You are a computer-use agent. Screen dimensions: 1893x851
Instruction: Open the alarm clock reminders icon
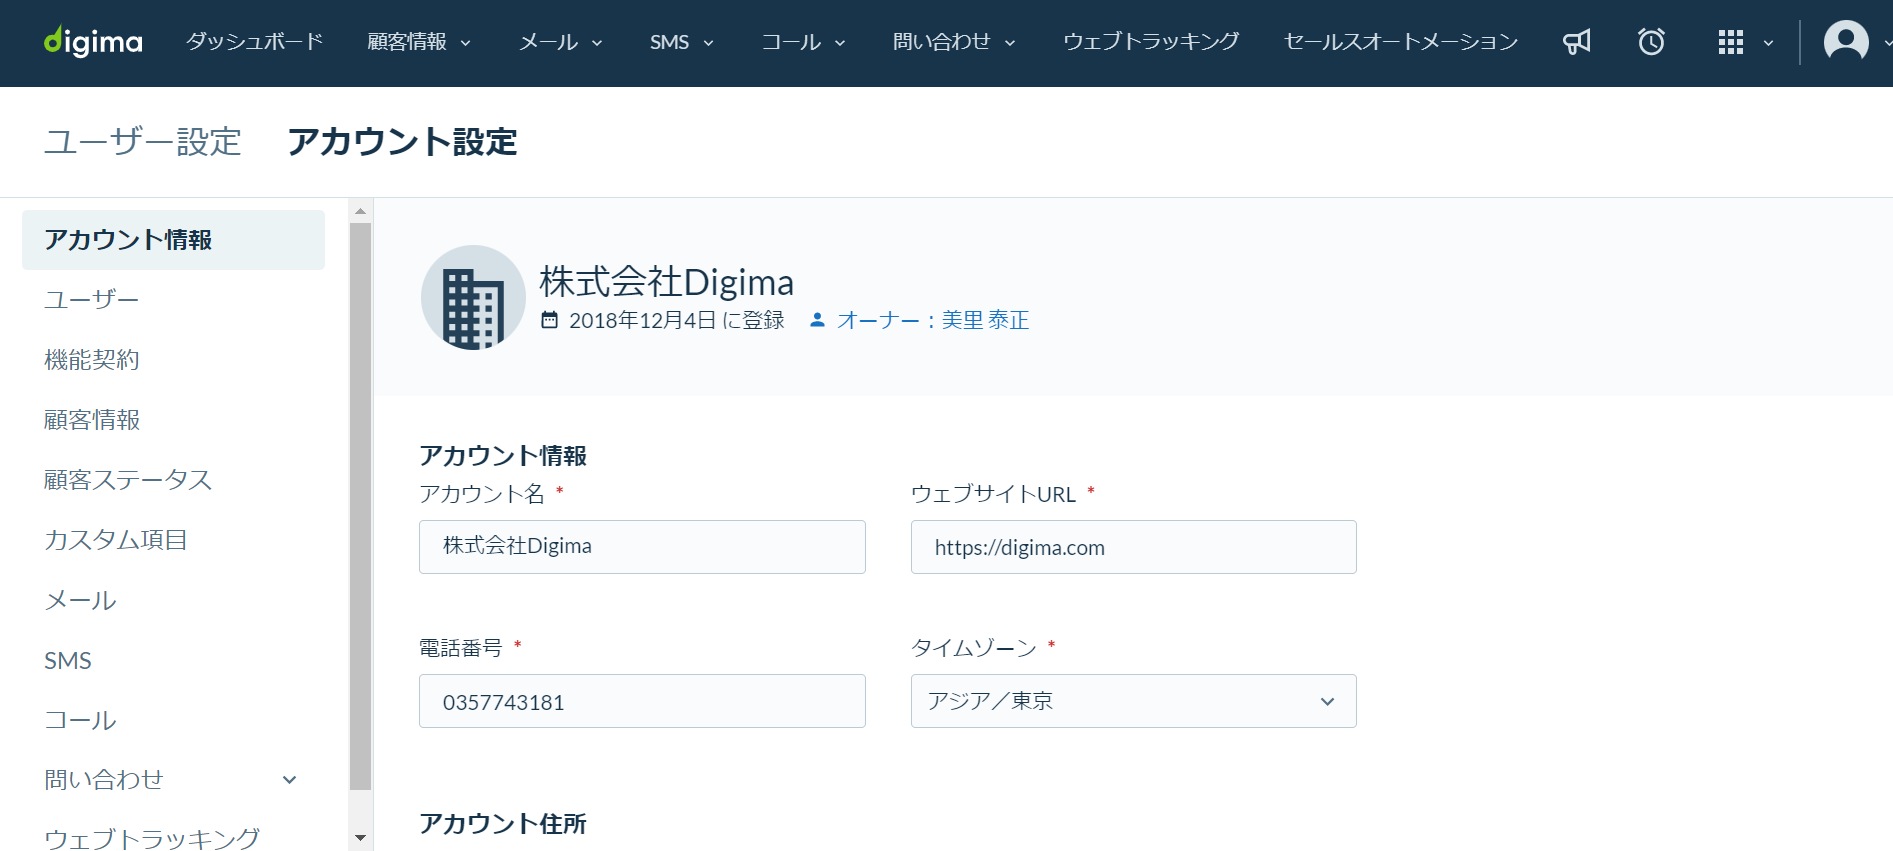pos(1651,42)
